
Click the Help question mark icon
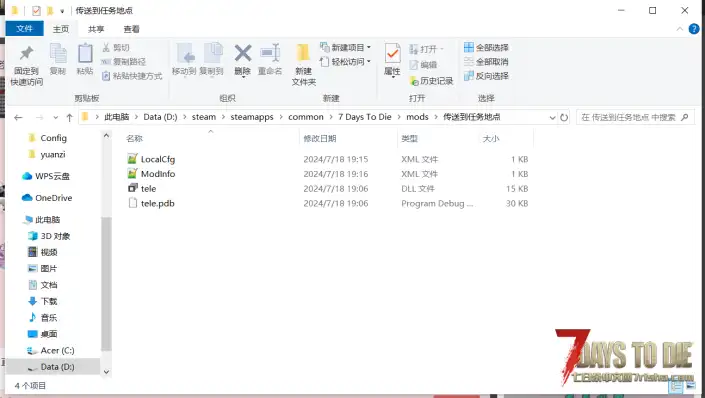(694, 29)
